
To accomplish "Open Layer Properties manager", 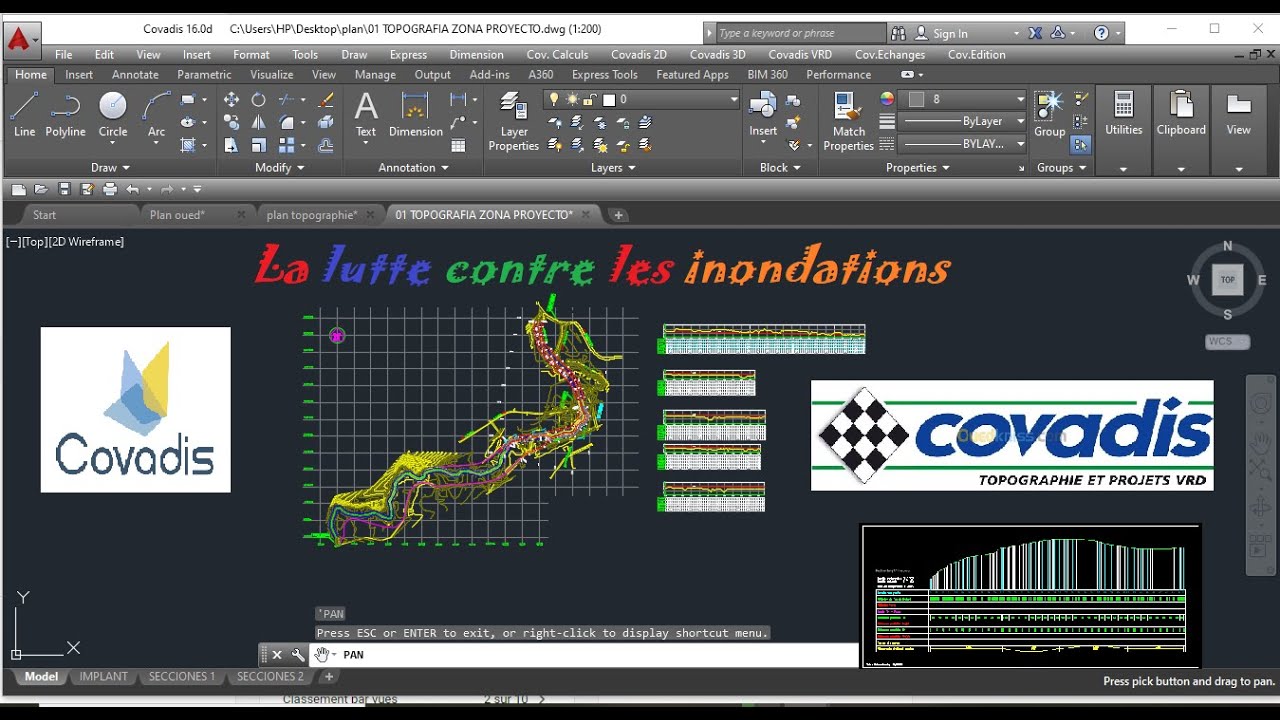I will [x=514, y=120].
